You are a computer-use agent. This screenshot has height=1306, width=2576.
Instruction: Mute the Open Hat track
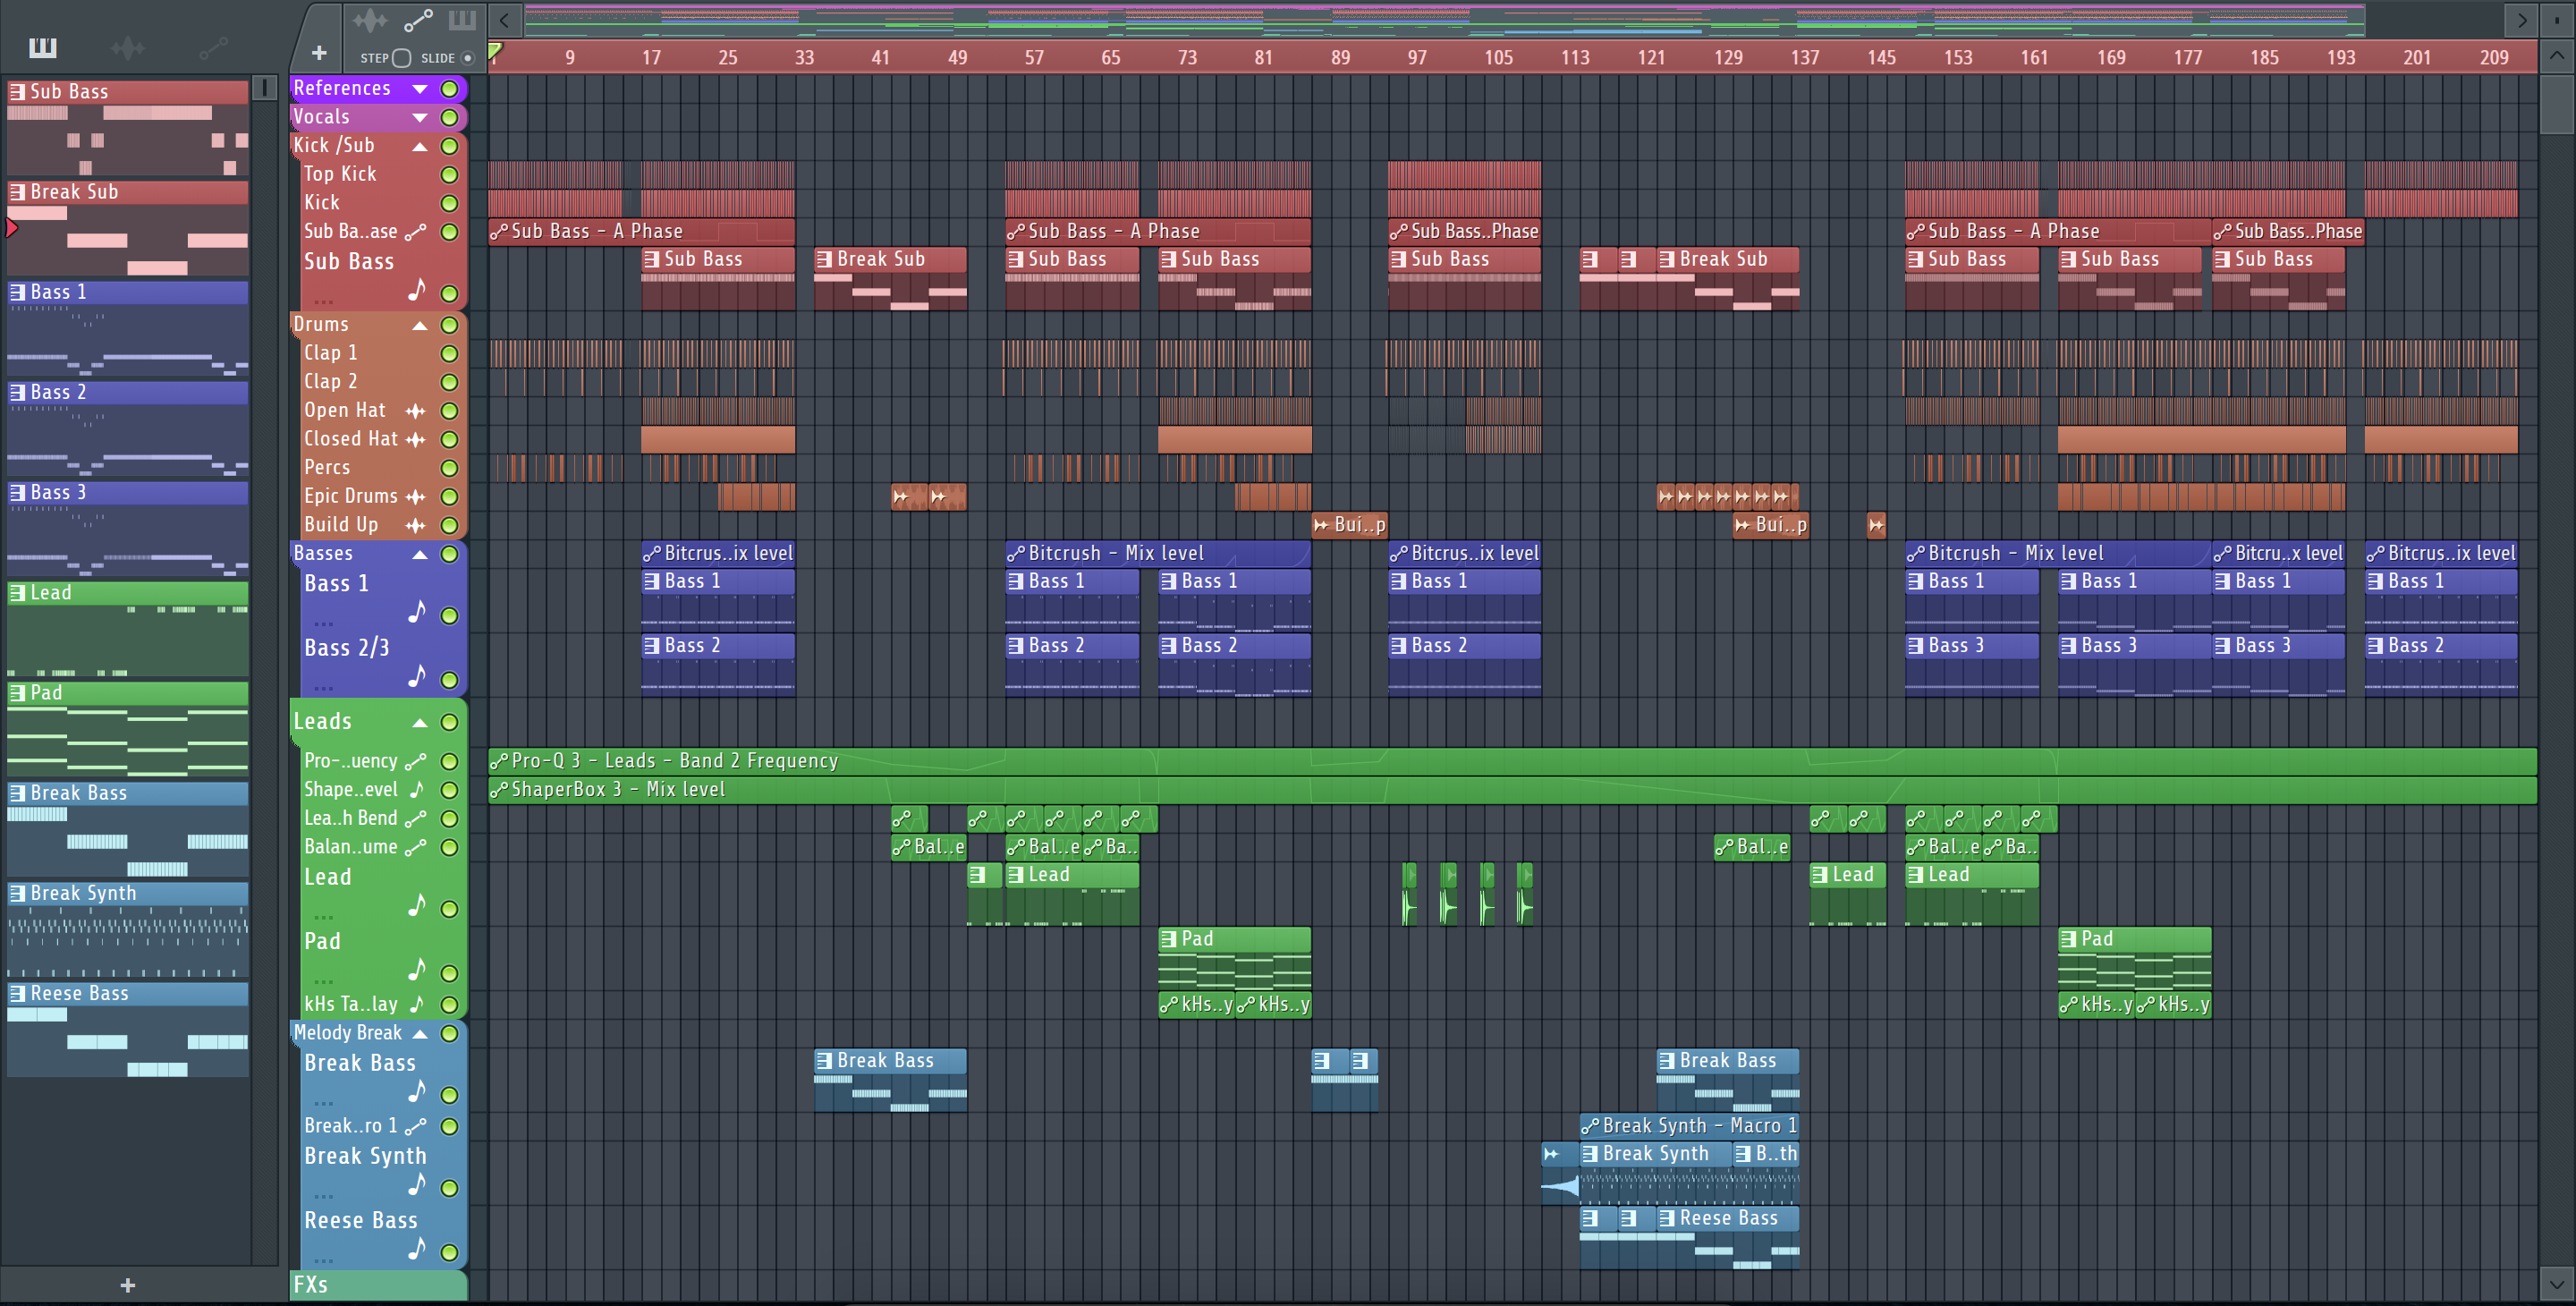[x=450, y=411]
